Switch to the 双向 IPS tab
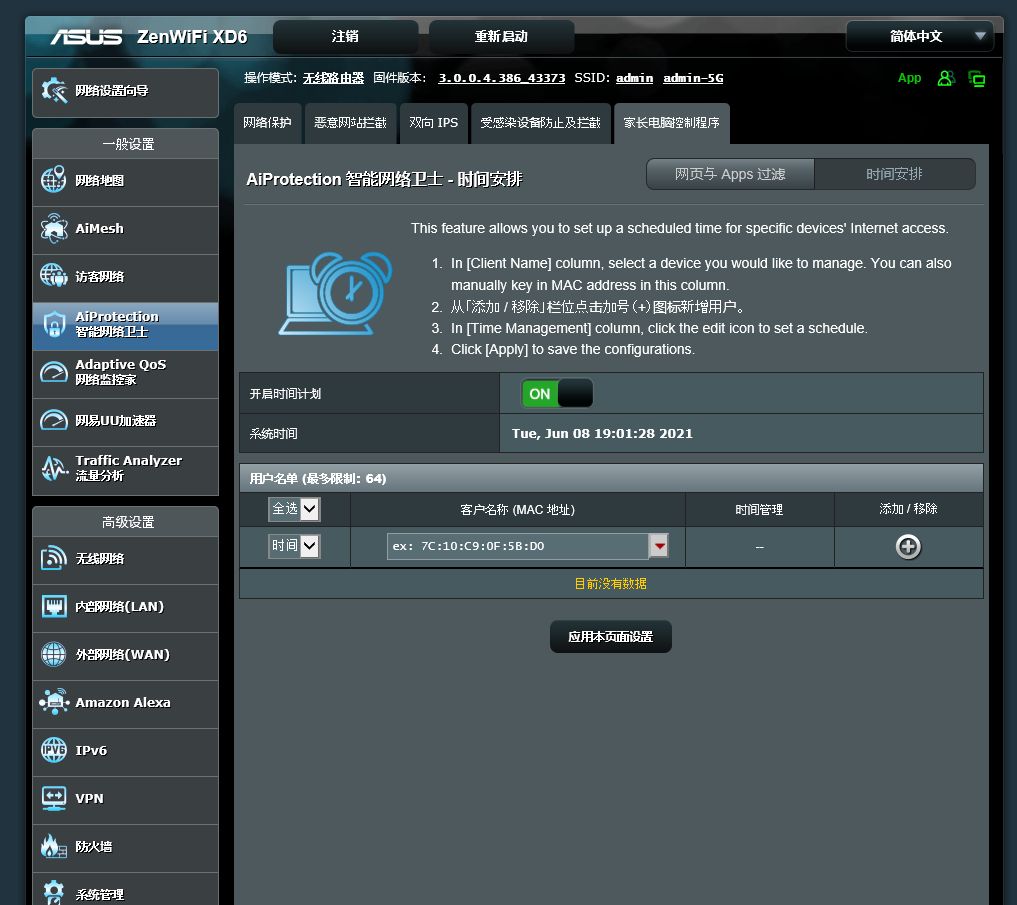This screenshot has width=1017, height=905. coord(433,123)
